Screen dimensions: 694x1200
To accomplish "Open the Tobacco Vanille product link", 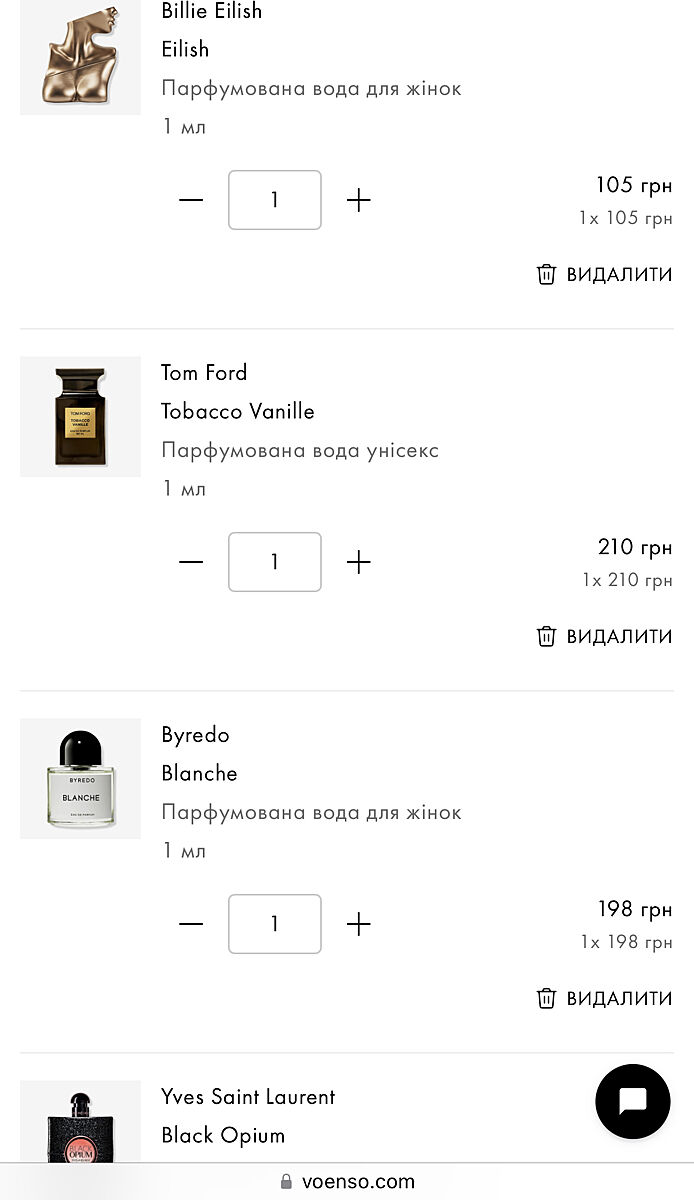I will pos(238,411).
